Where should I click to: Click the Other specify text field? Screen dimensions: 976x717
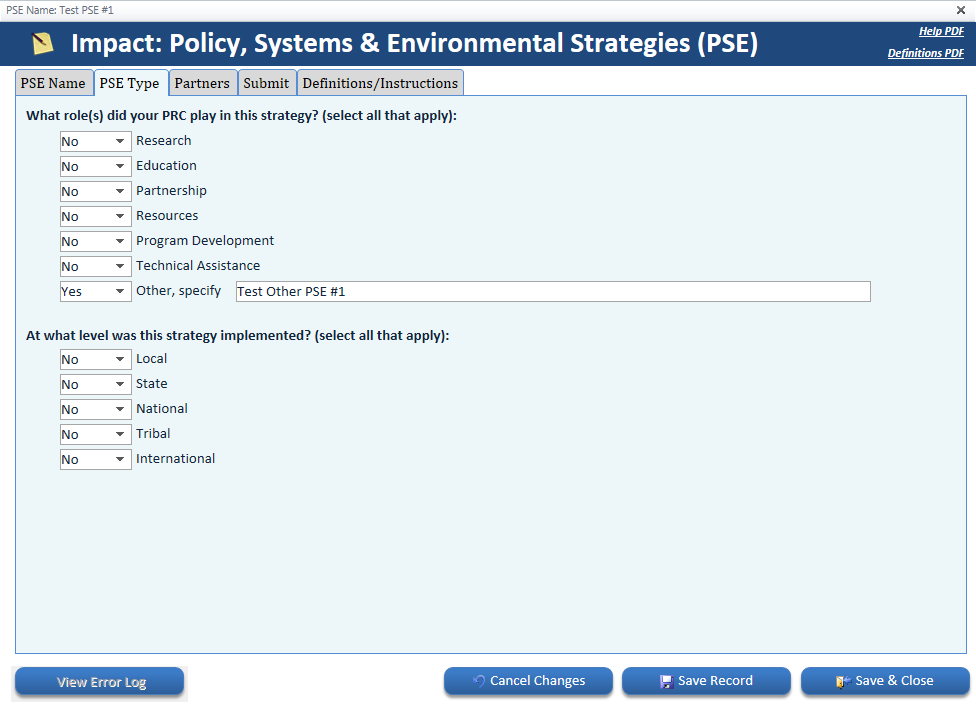pyautogui.click(x=552, y=292)
